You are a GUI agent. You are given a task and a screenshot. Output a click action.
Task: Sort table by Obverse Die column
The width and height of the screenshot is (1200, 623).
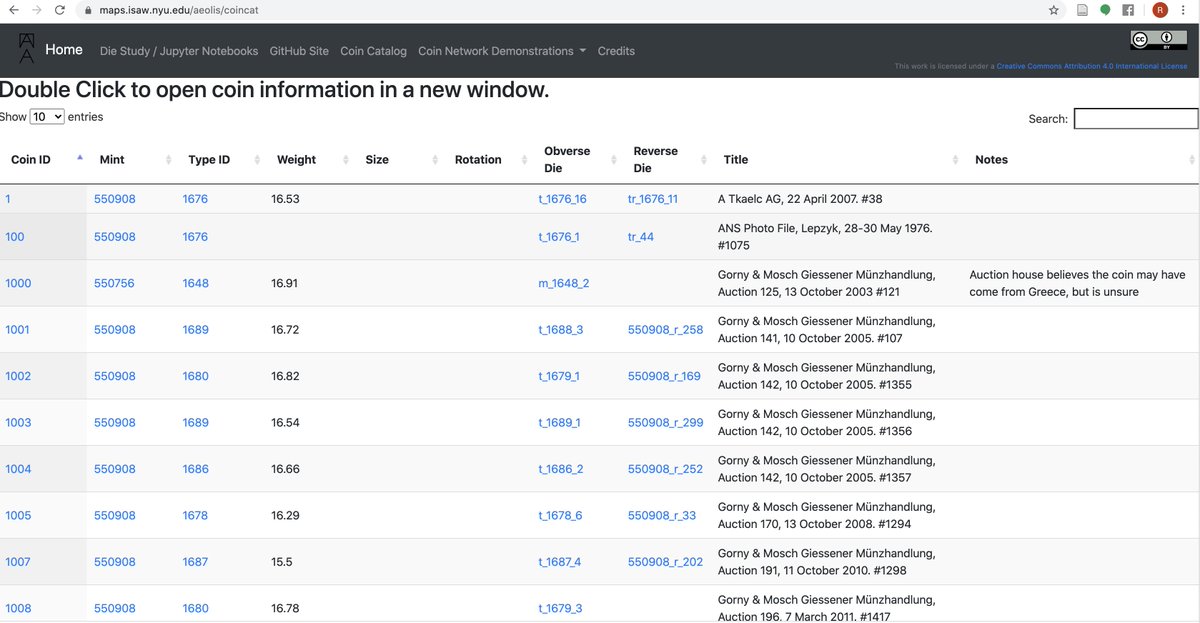pos(578,160)
